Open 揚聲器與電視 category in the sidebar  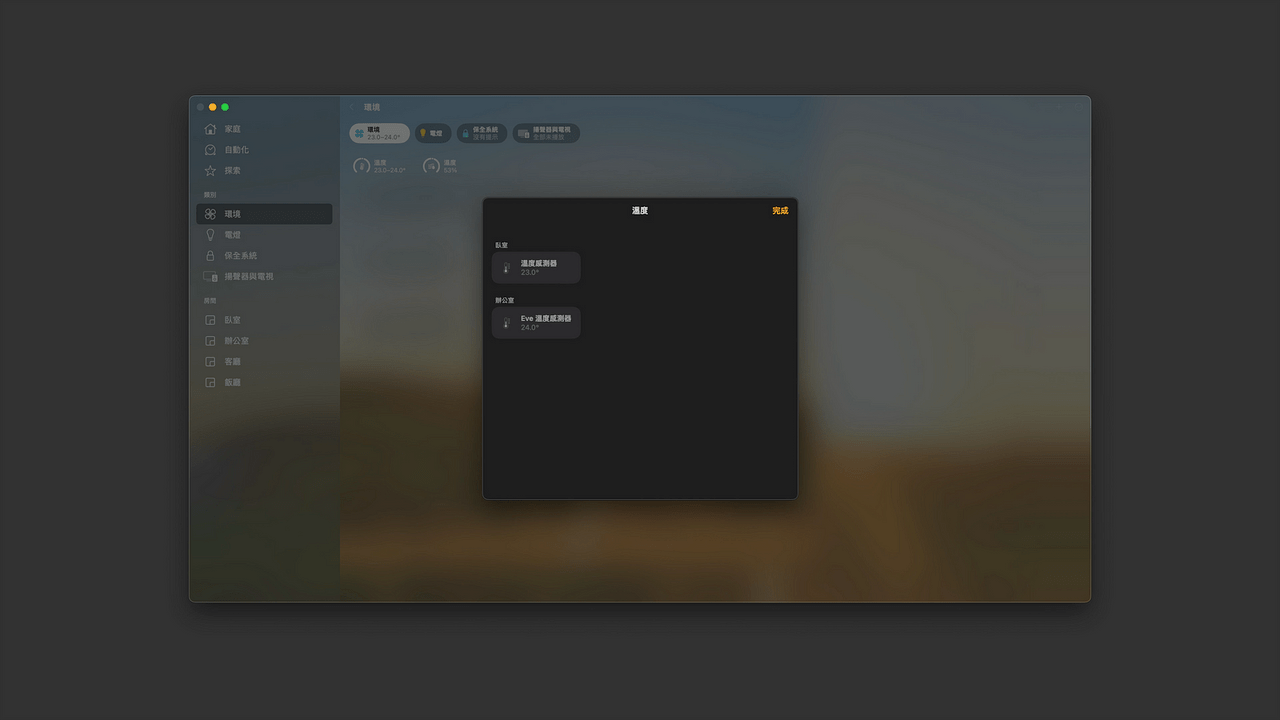click(x=264, y=276)
